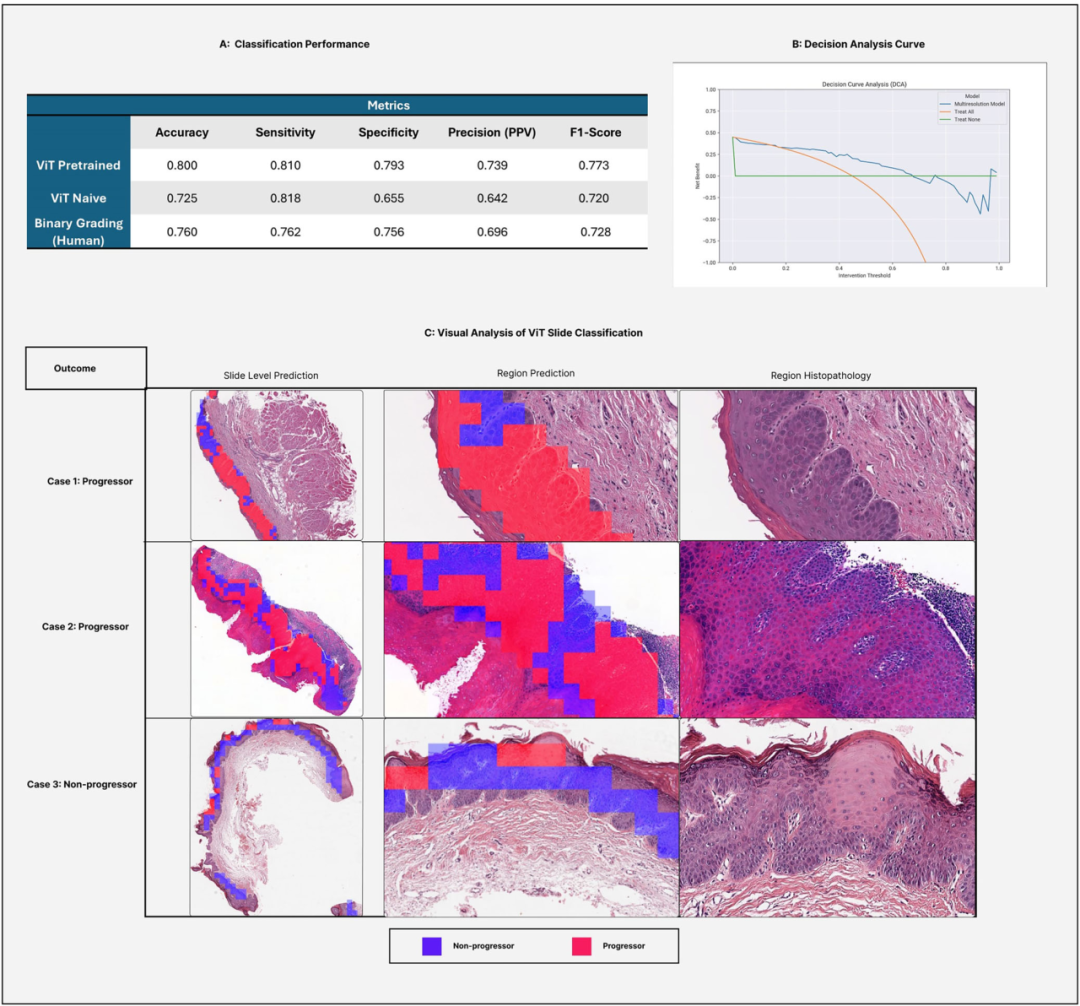Open Case 3 slide level prediction image
This screenshot has height=1006, width=1080.
pos(276,817)
